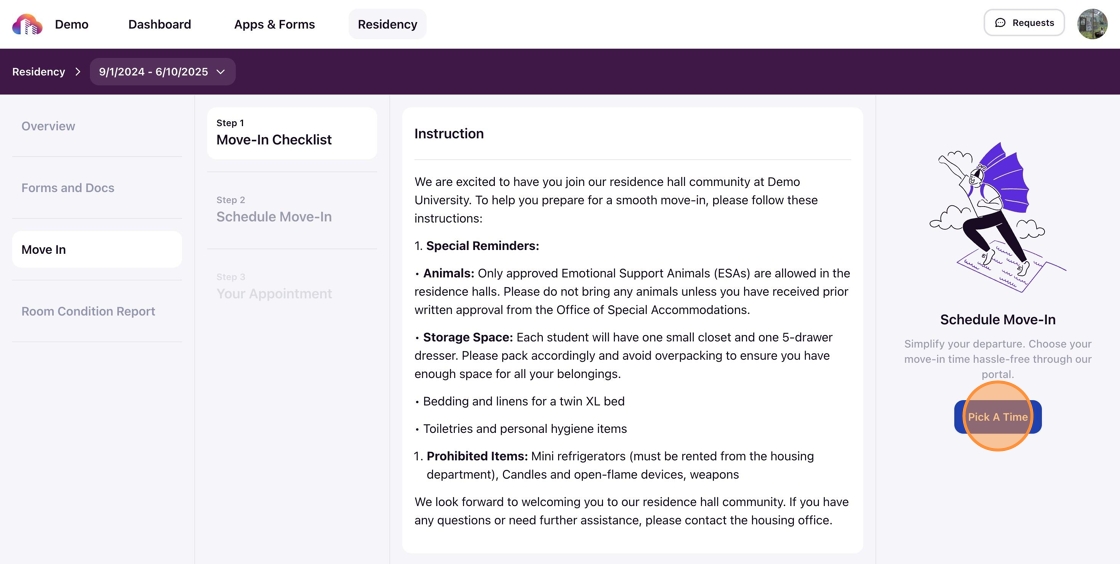The image size is (1120, 564).
Task: Click the flying student illustration
Action: pyautogui.click(x=997, y=217)
